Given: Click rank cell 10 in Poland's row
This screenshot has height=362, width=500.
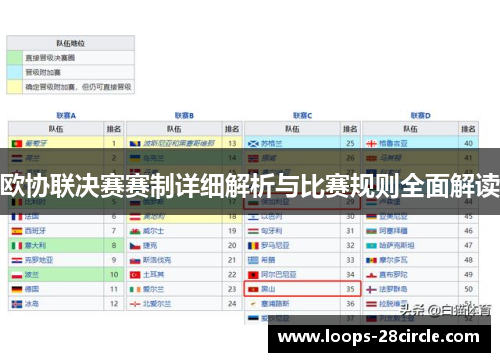Looking at the screenshot, I should (114, 275).
